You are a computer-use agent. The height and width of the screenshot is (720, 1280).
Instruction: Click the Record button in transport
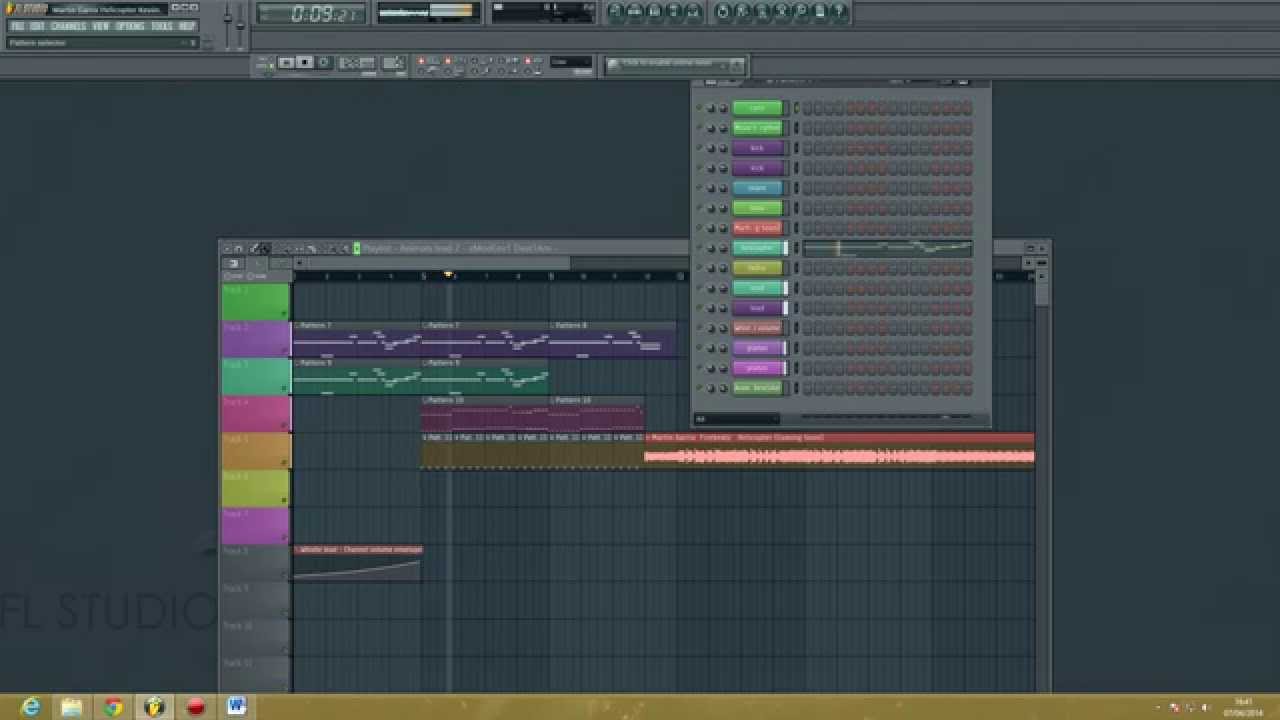click(x=323, y=62)
